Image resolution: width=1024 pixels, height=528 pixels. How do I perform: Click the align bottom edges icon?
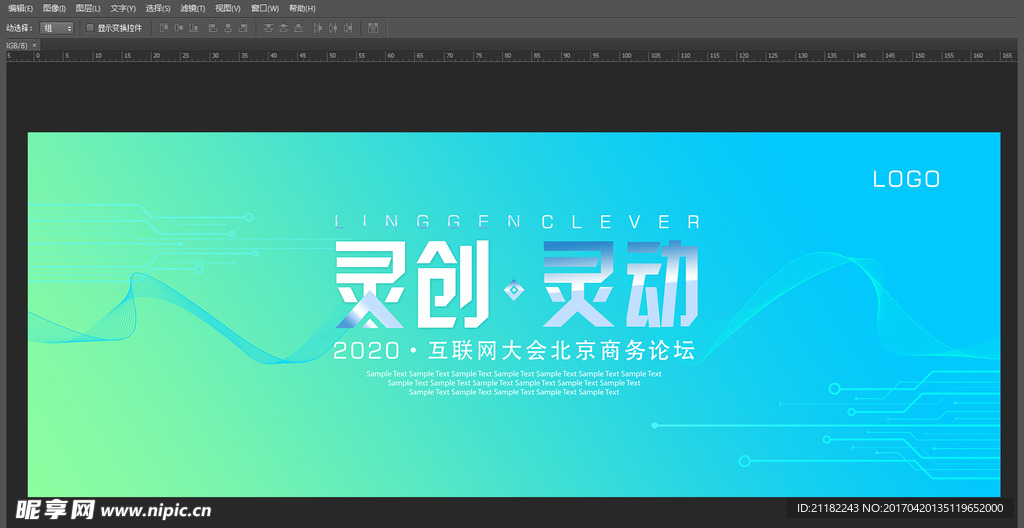point(195,28)
